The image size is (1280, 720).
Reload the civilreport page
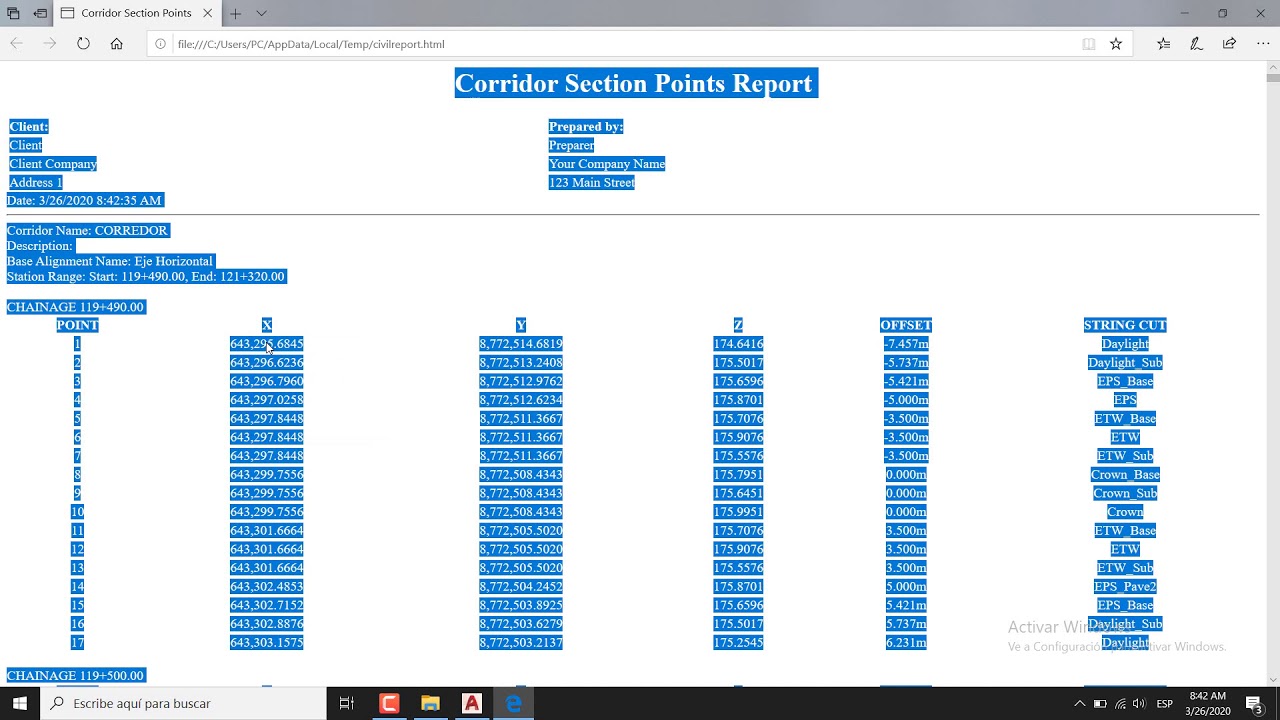pos(83,44)
